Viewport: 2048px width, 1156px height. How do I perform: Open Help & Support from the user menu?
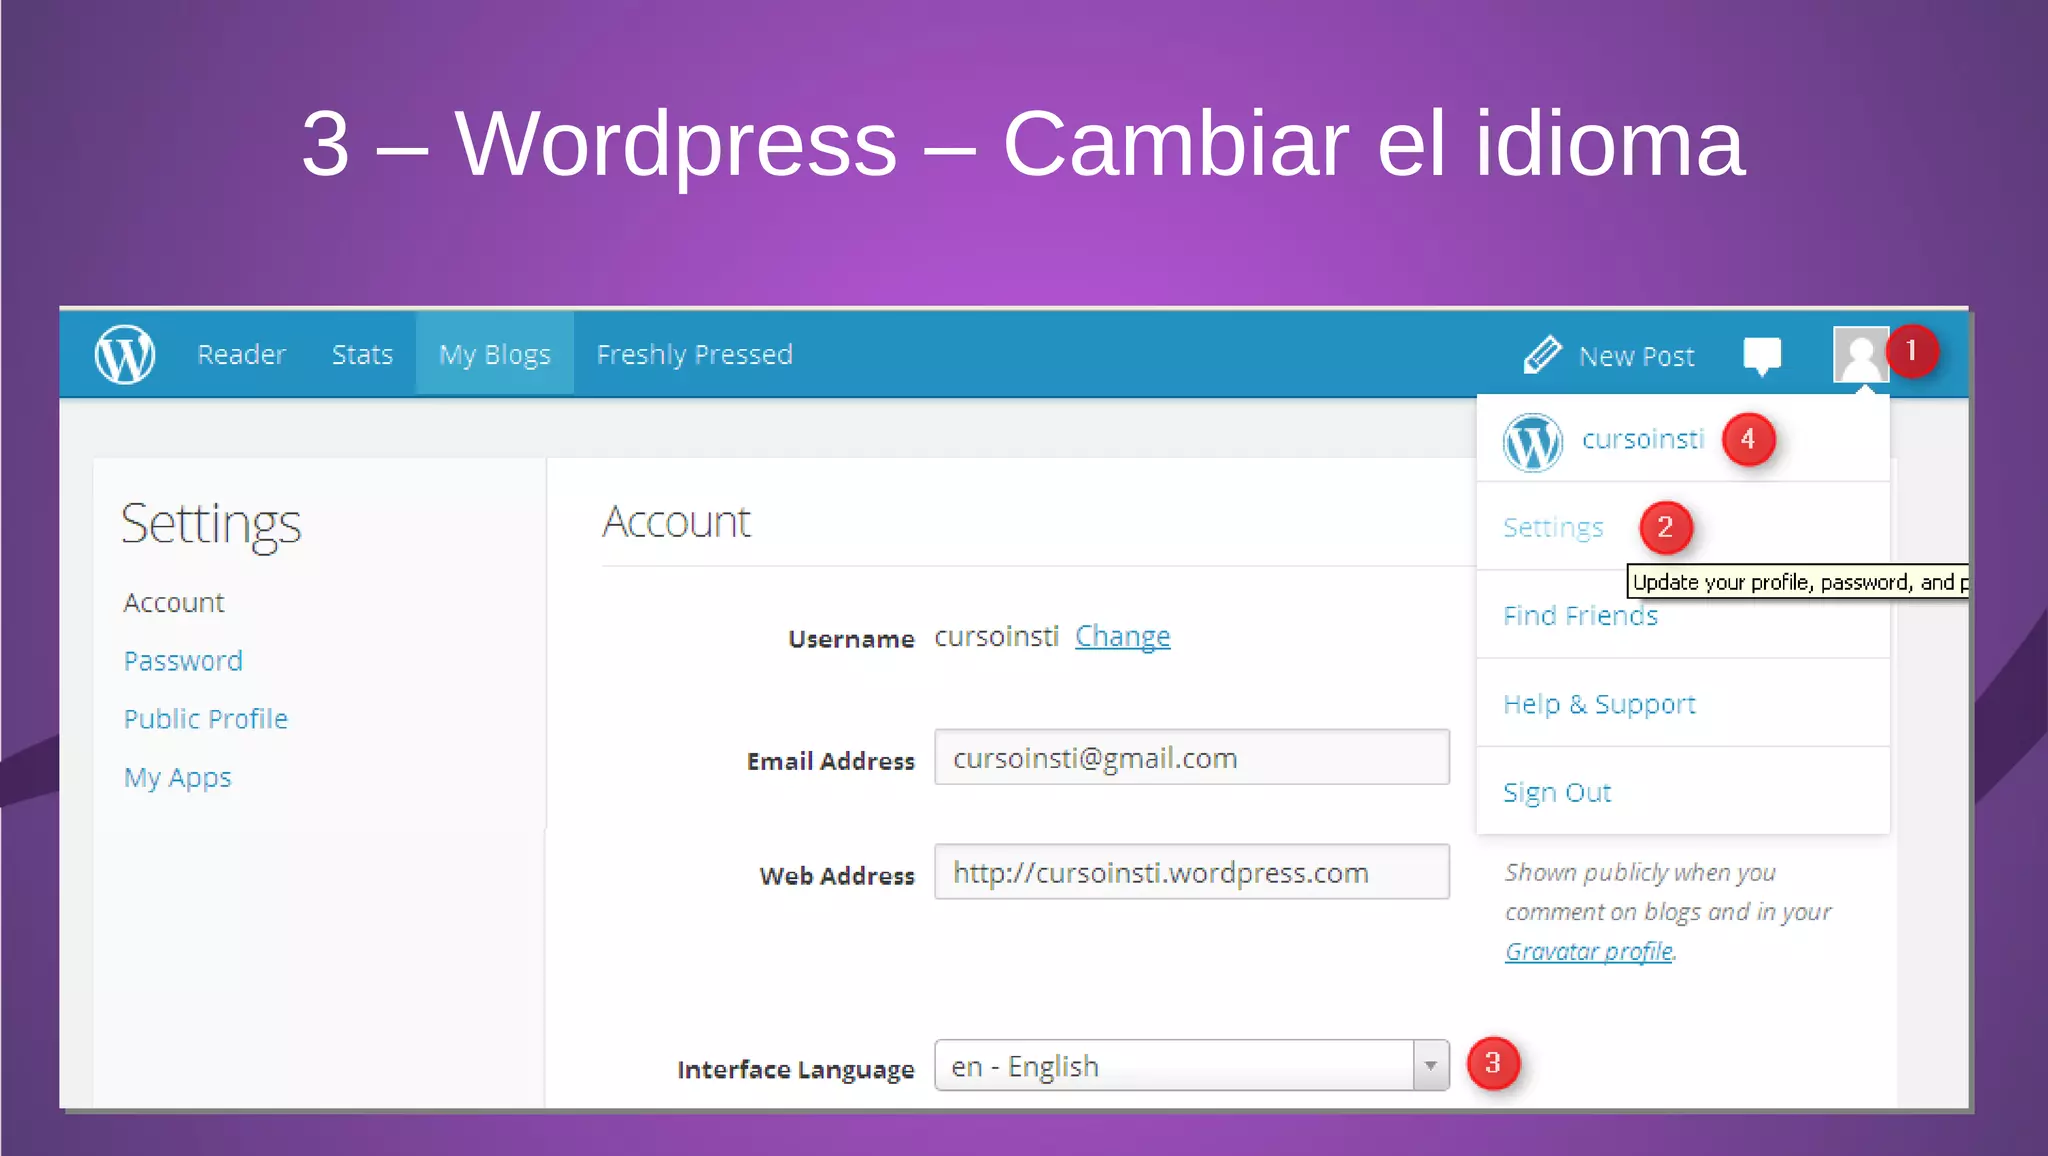pyautogui.click(x=1600, y=704)
